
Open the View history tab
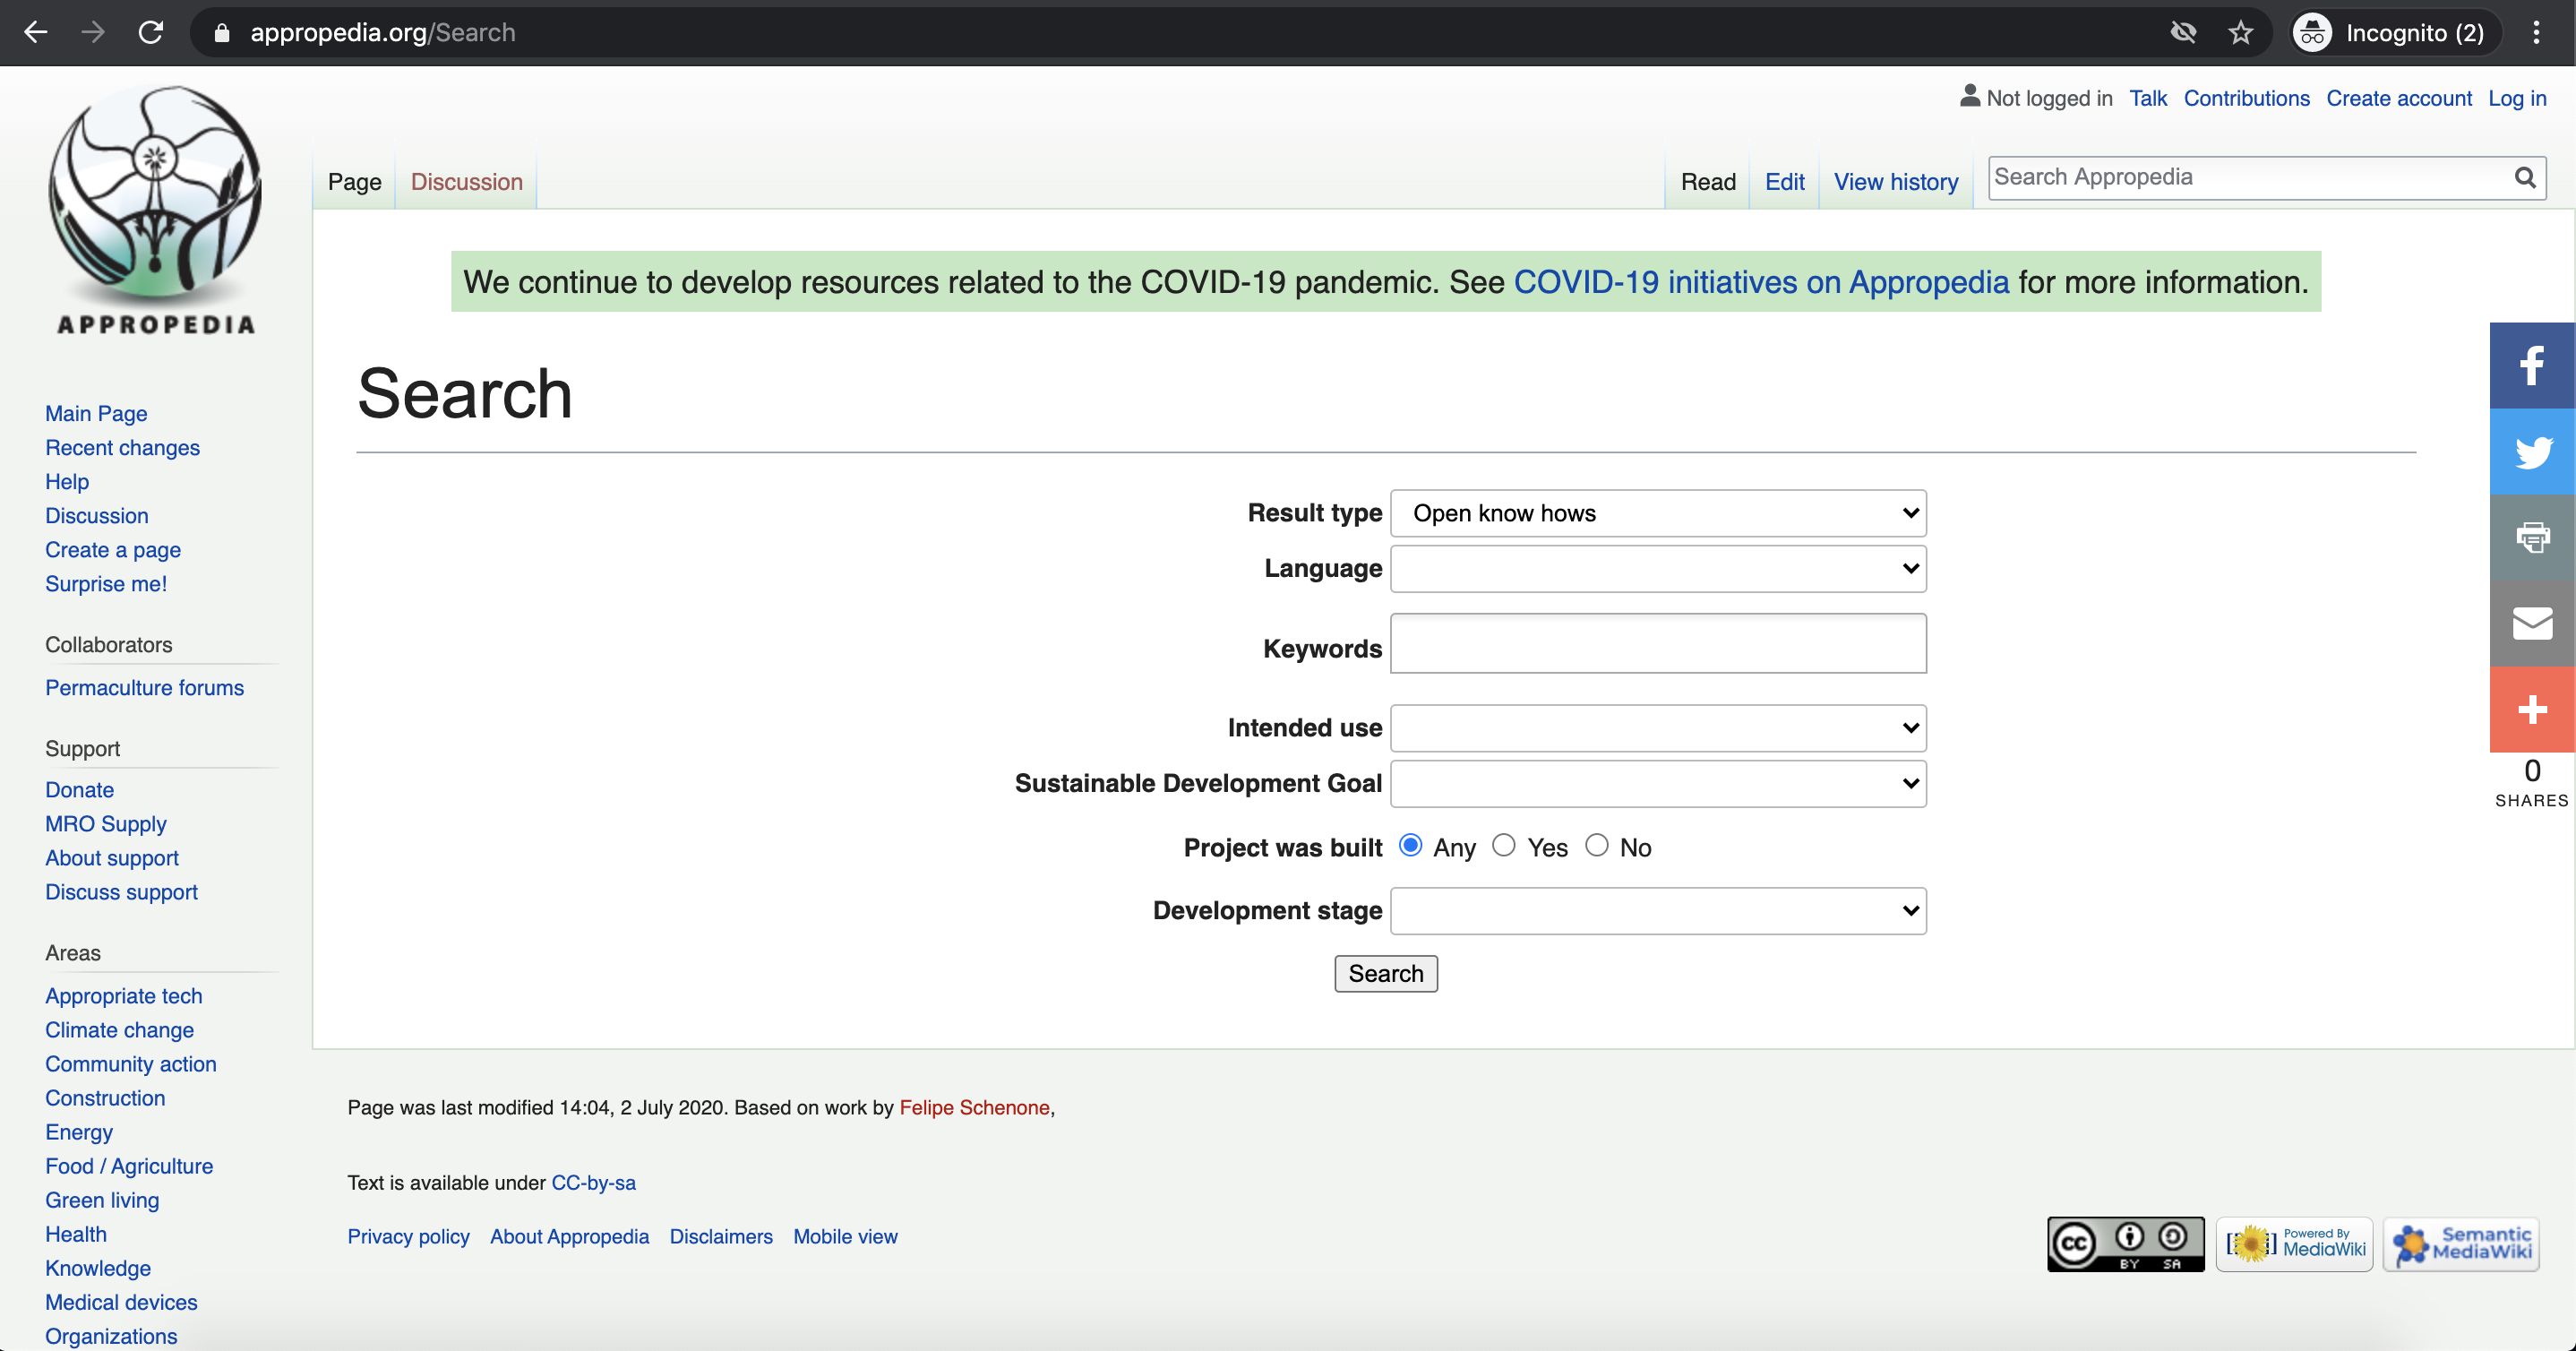[1895, 182]
